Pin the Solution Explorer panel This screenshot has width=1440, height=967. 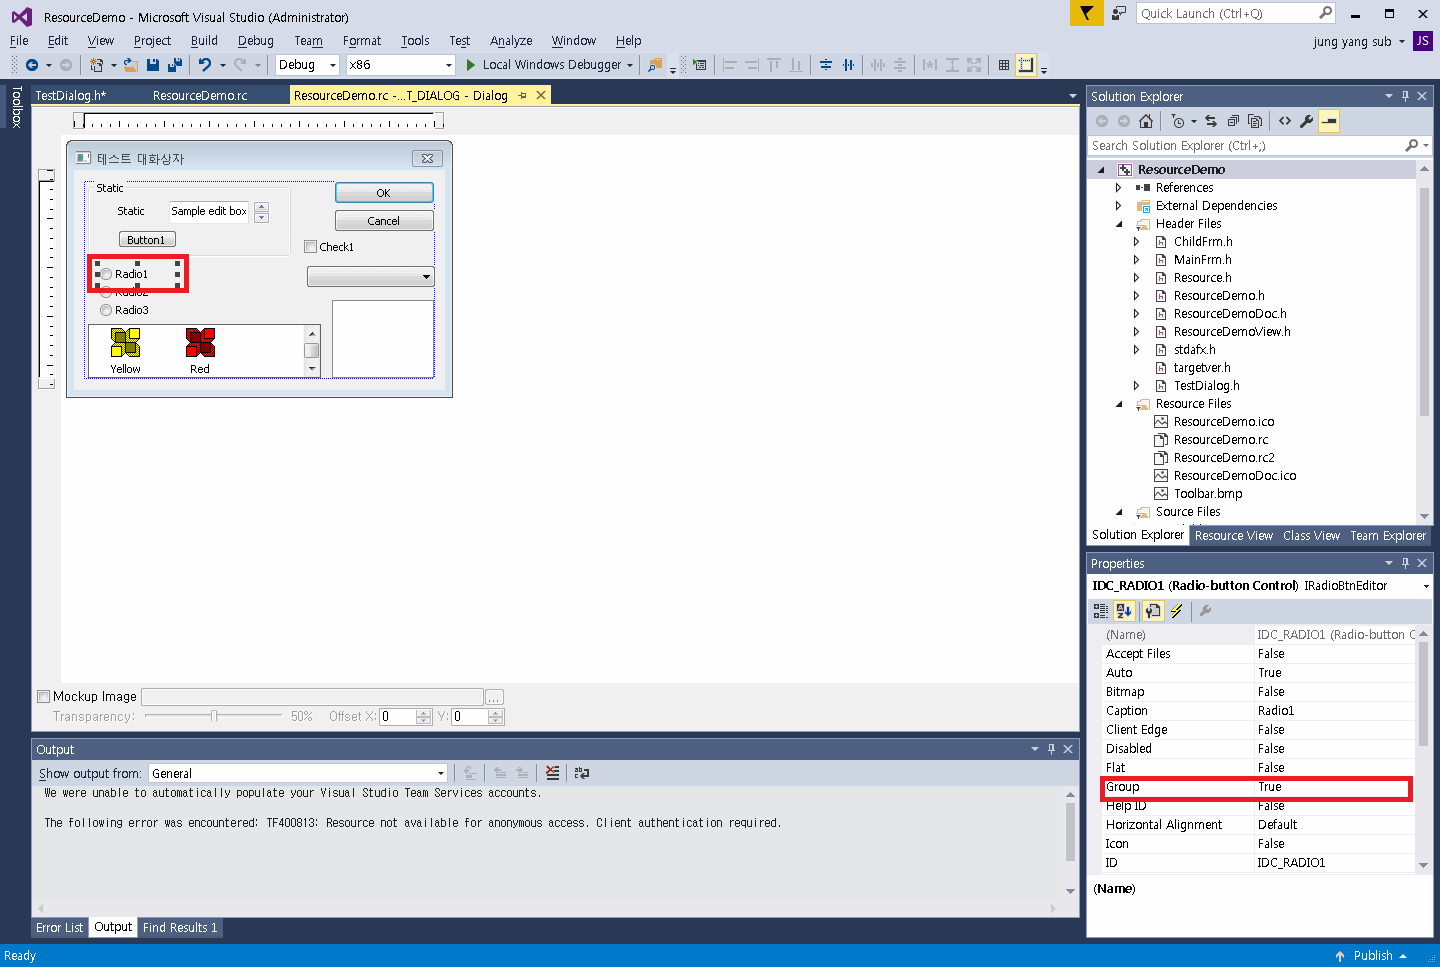point(1405,96)
